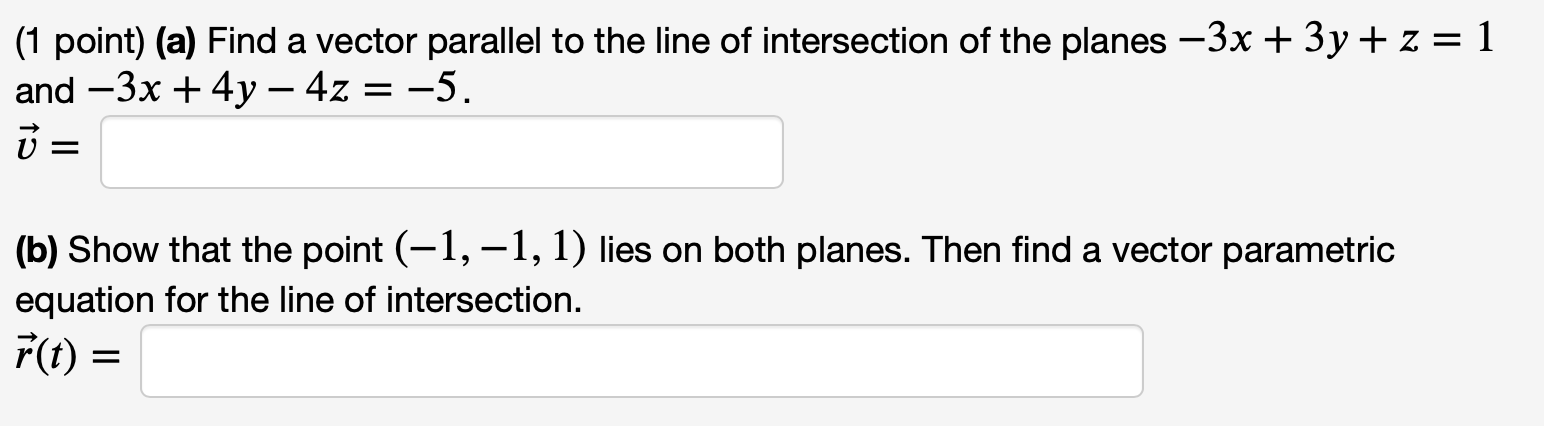Viewport: 1544px width, 426px height.
Task: Click the word "and" starting line two
Action: pos(44,92)
